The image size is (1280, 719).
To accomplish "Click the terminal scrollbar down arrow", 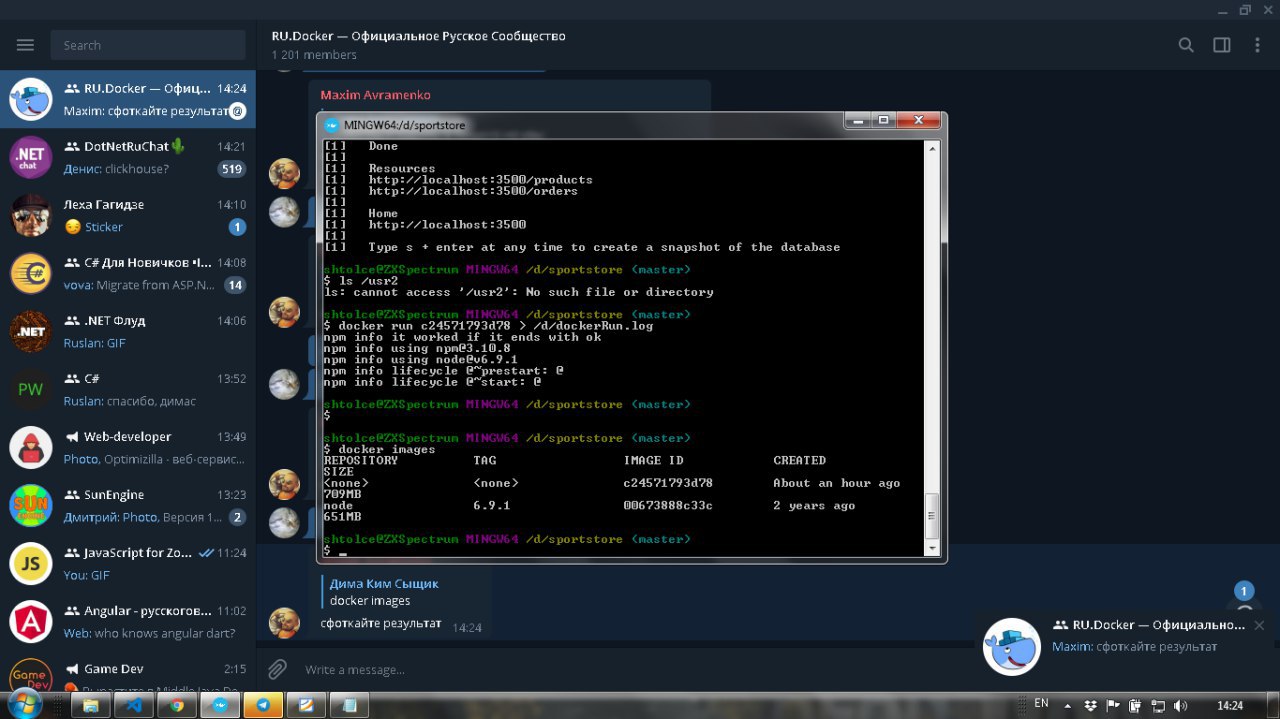I will point(932,549).
